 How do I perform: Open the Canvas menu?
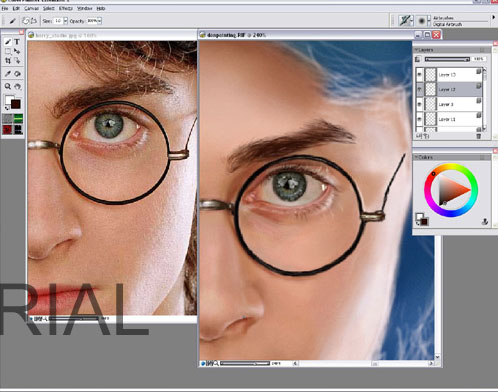[31, 8]
